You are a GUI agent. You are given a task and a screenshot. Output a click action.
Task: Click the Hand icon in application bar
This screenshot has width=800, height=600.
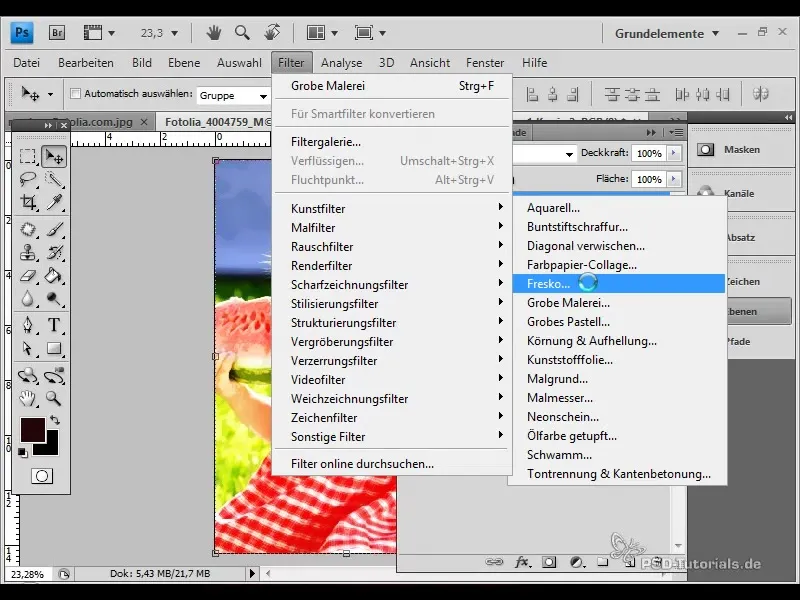[214, 33]
